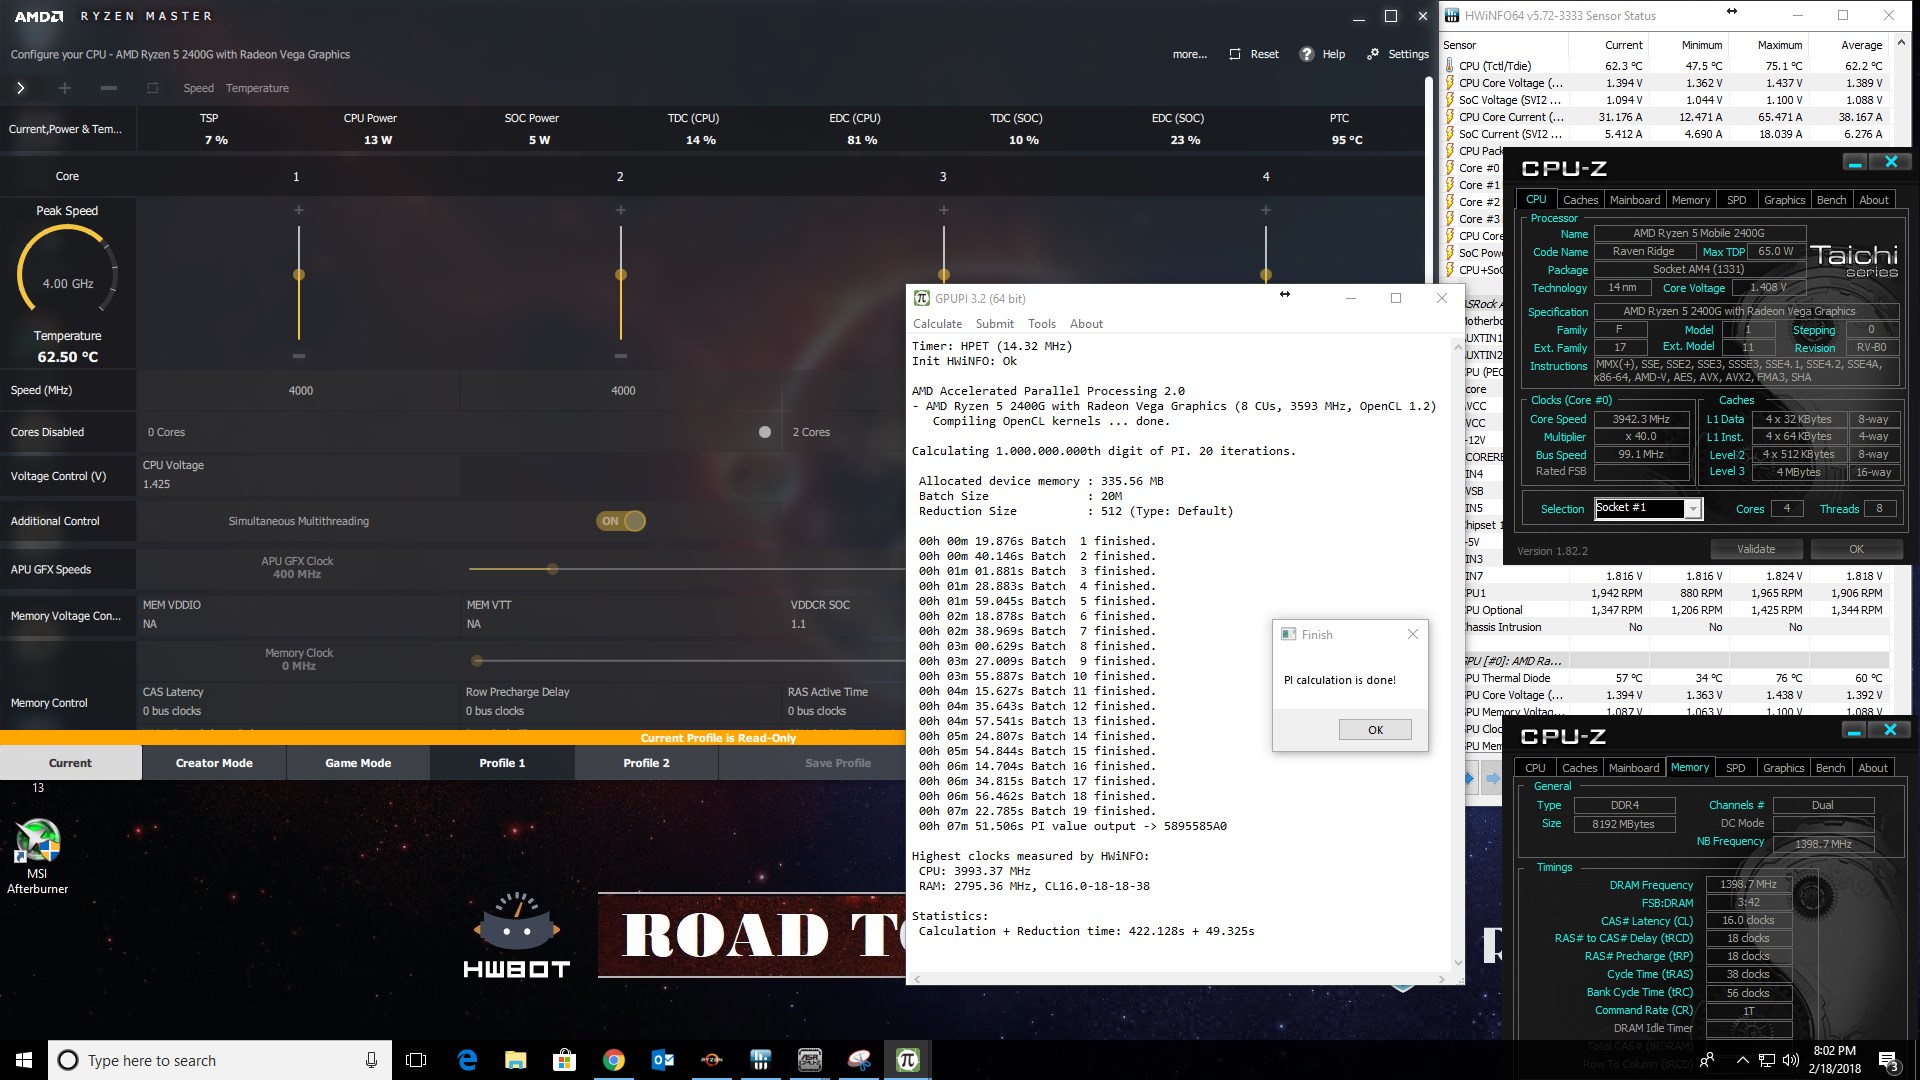Screen dimensions: 1920x1080
Task: Decrease Core 2 speed with minus
Action: pyautogui.click(x=621, y=355)
